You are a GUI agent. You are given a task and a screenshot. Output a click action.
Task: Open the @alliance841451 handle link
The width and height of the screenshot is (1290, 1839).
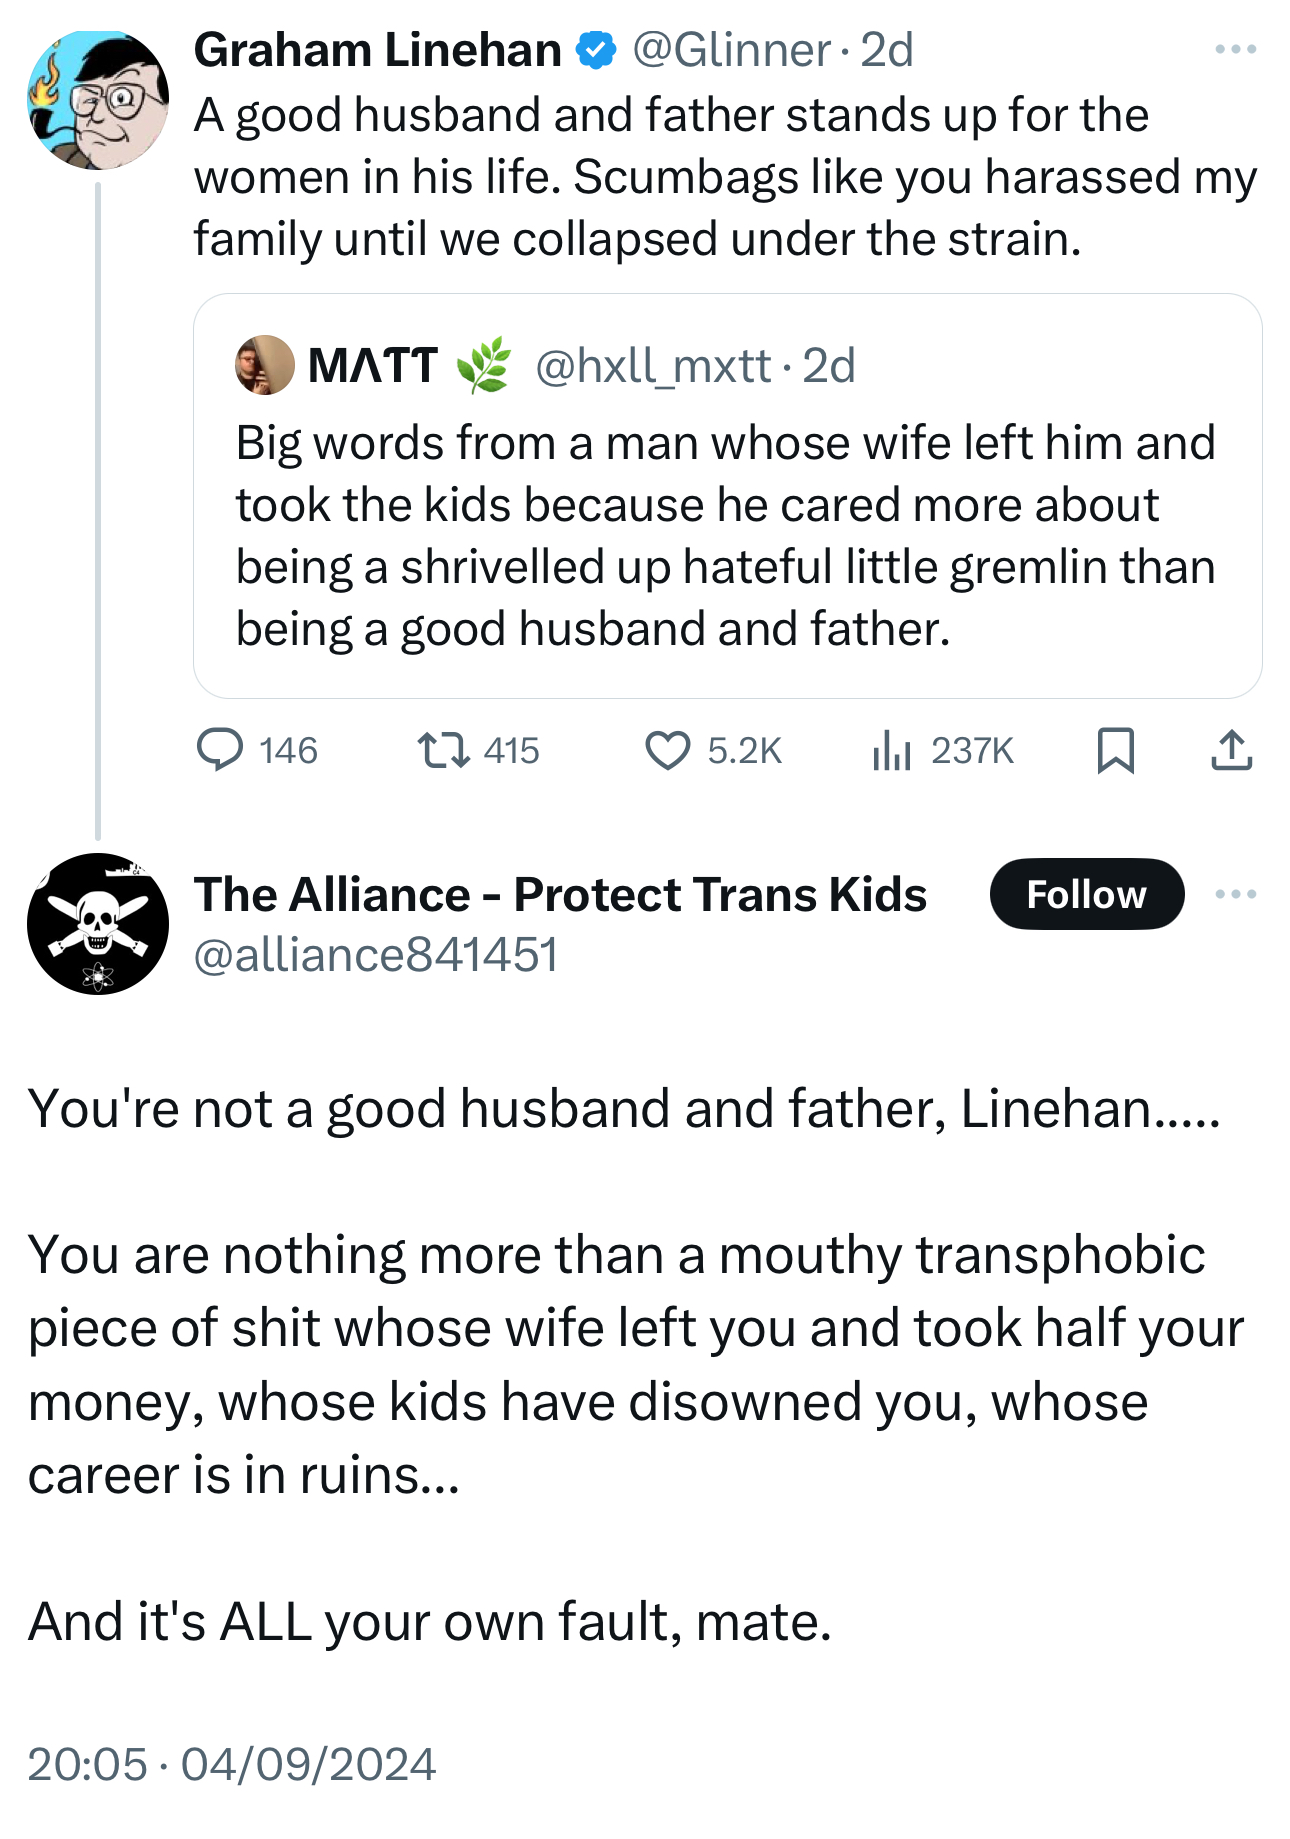[375, 955]
